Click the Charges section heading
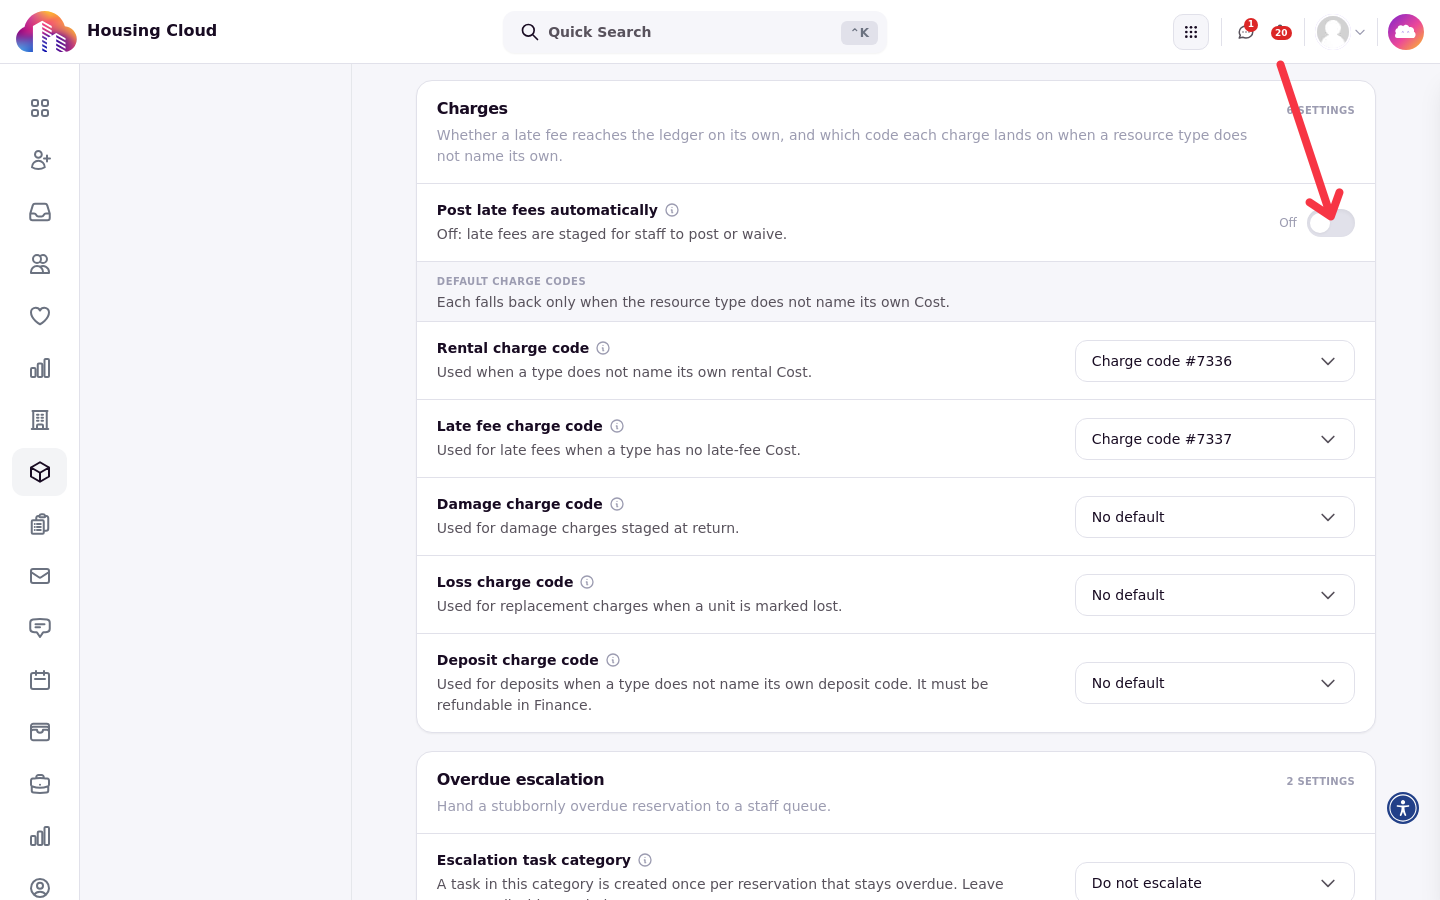Screen dimensions: 1440x900 click(472, 108)
